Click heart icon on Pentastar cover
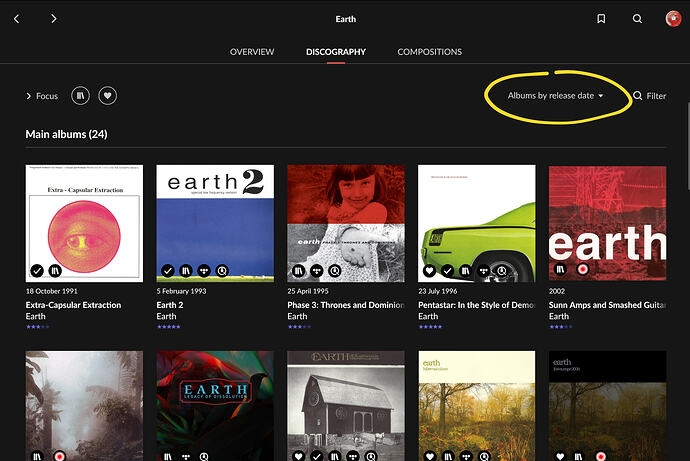The height and width of the screenshot is (461, 690). click(429, 271)
